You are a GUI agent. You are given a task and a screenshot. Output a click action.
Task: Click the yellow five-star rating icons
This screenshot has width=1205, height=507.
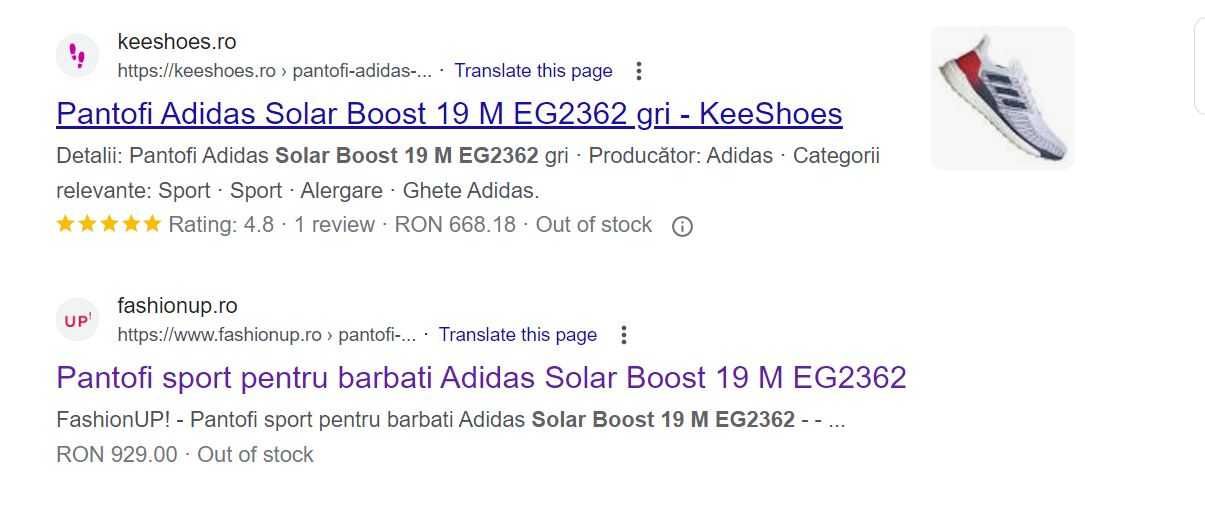[x=109, y=224]
